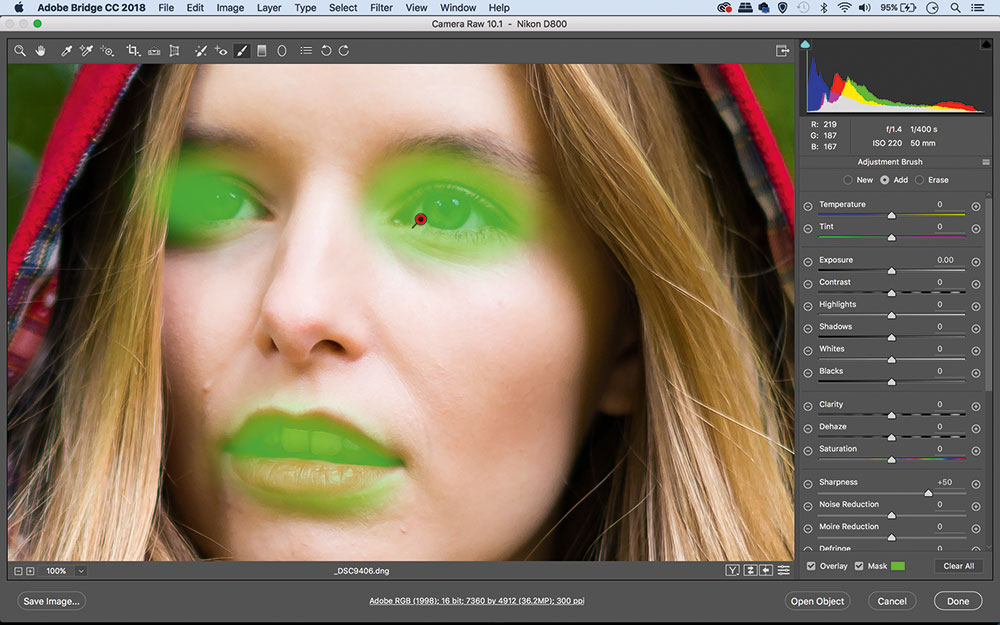Rotate image 90° counterclockwise
This screenshot has height=625, width=1000.
[326, 50]
